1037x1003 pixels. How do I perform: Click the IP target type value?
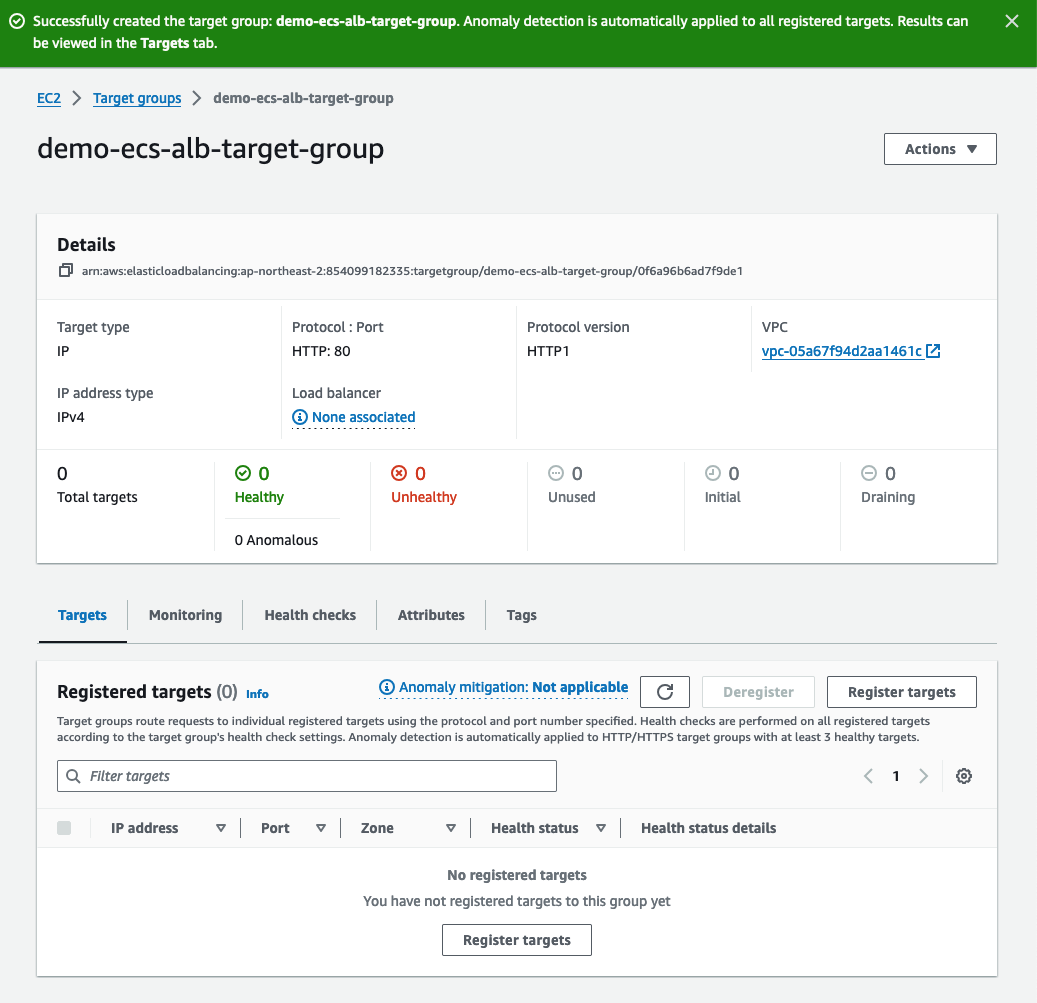click(63, 351)
